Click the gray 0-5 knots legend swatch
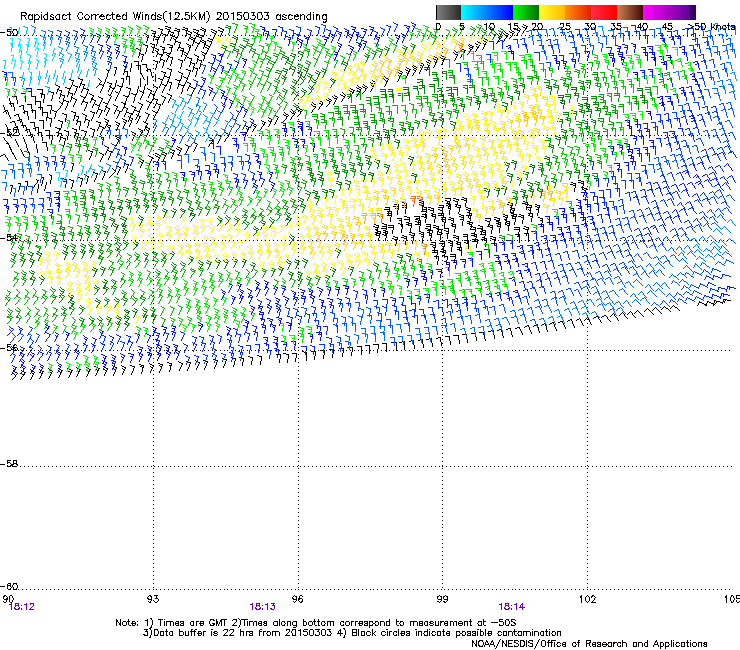Screen dimensions: 740x650 (x=449, y=12)
